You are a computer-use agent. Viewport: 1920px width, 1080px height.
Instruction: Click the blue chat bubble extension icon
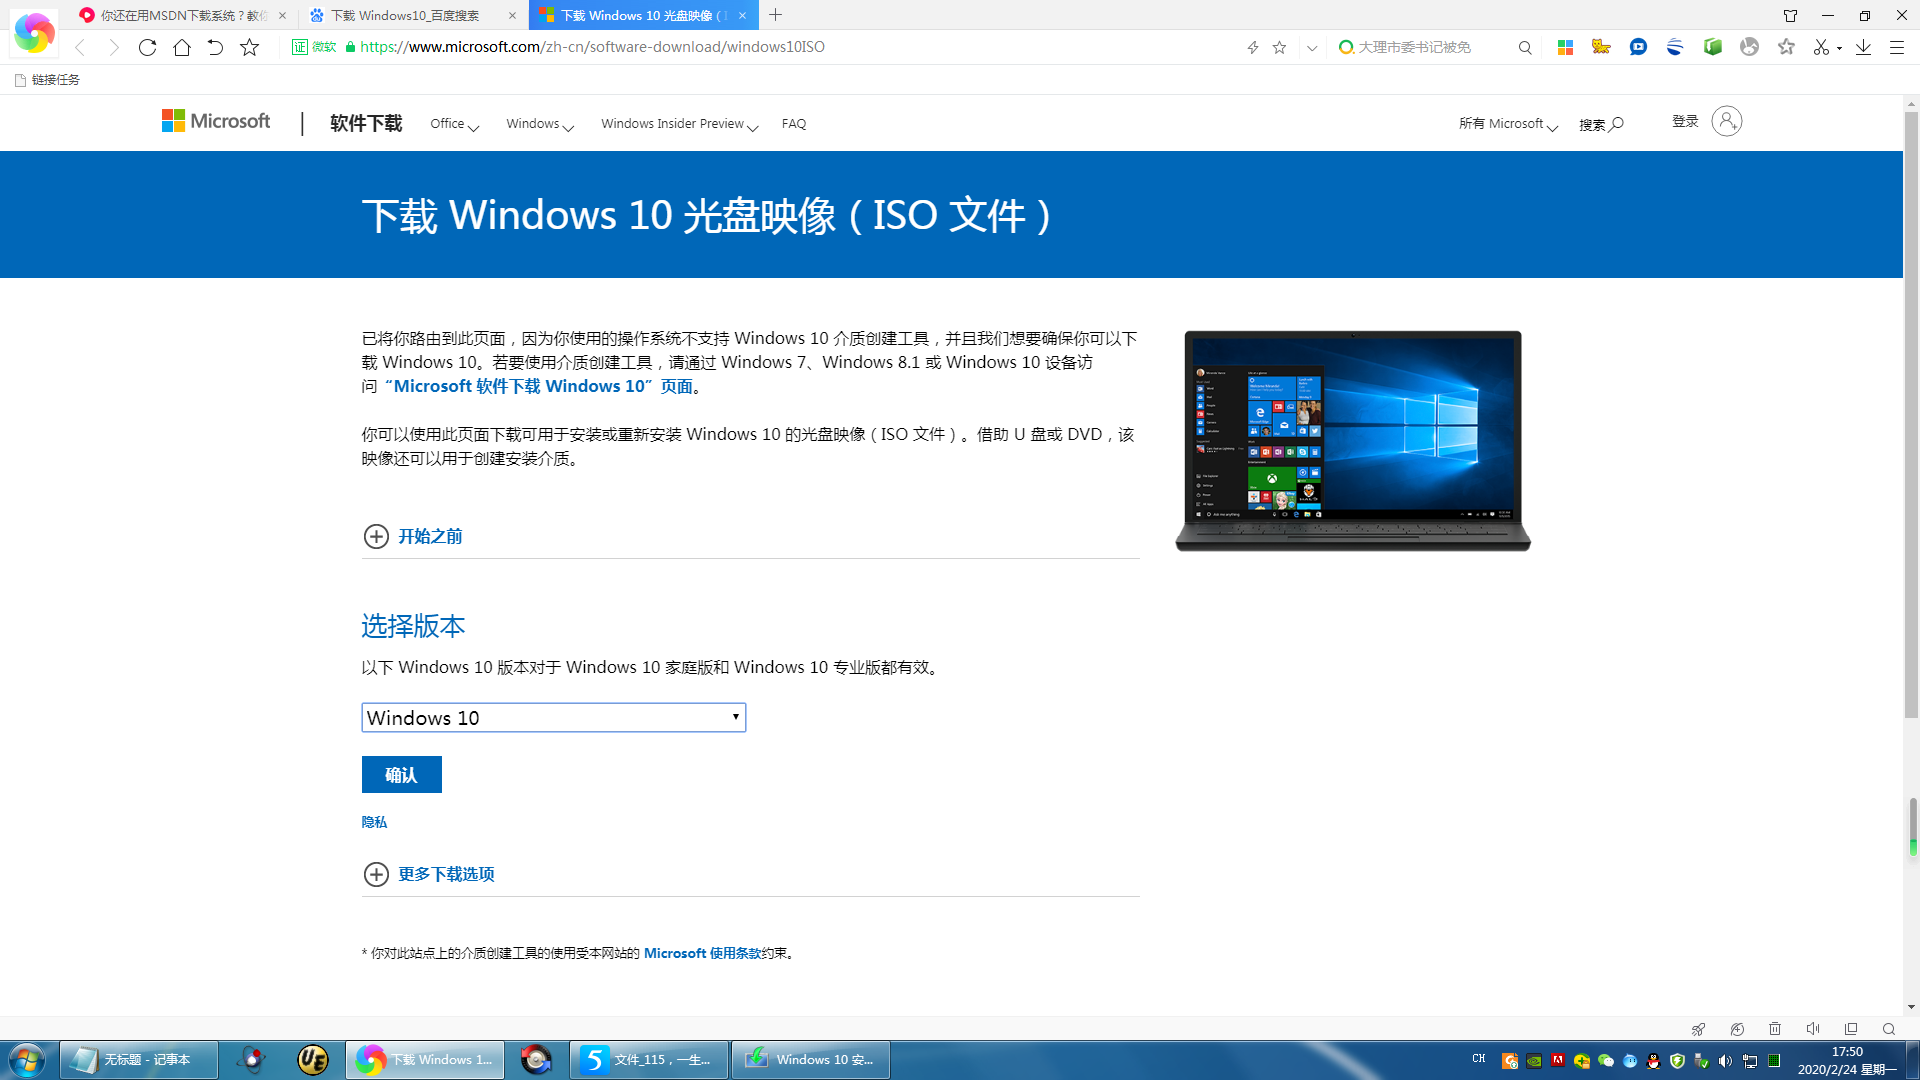point(1638,47)
